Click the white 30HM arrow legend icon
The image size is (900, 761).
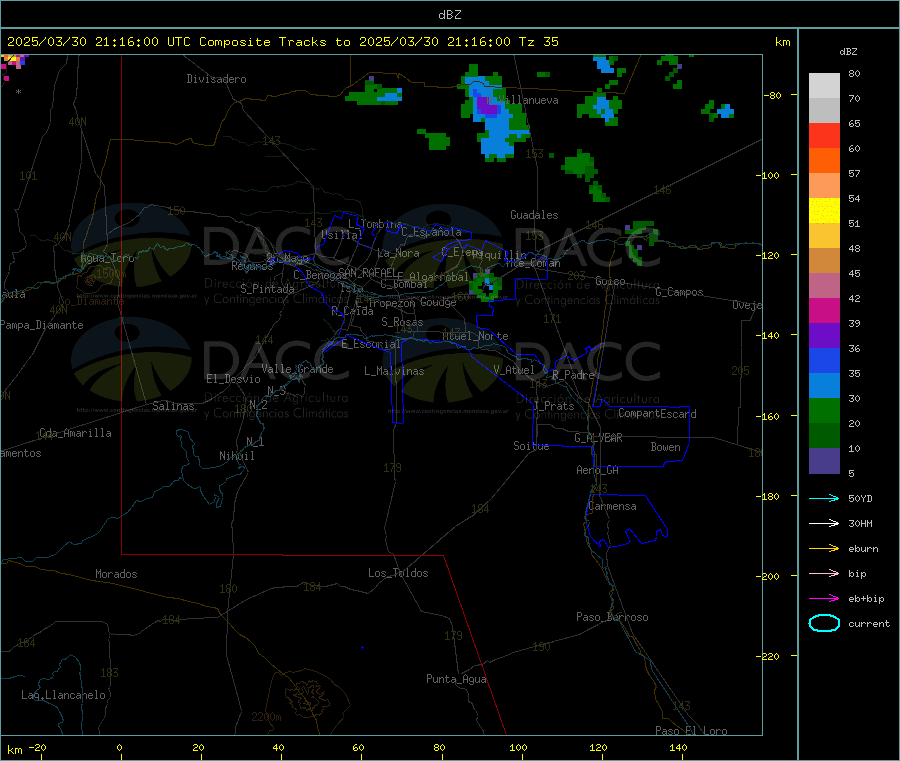point(824,523)
